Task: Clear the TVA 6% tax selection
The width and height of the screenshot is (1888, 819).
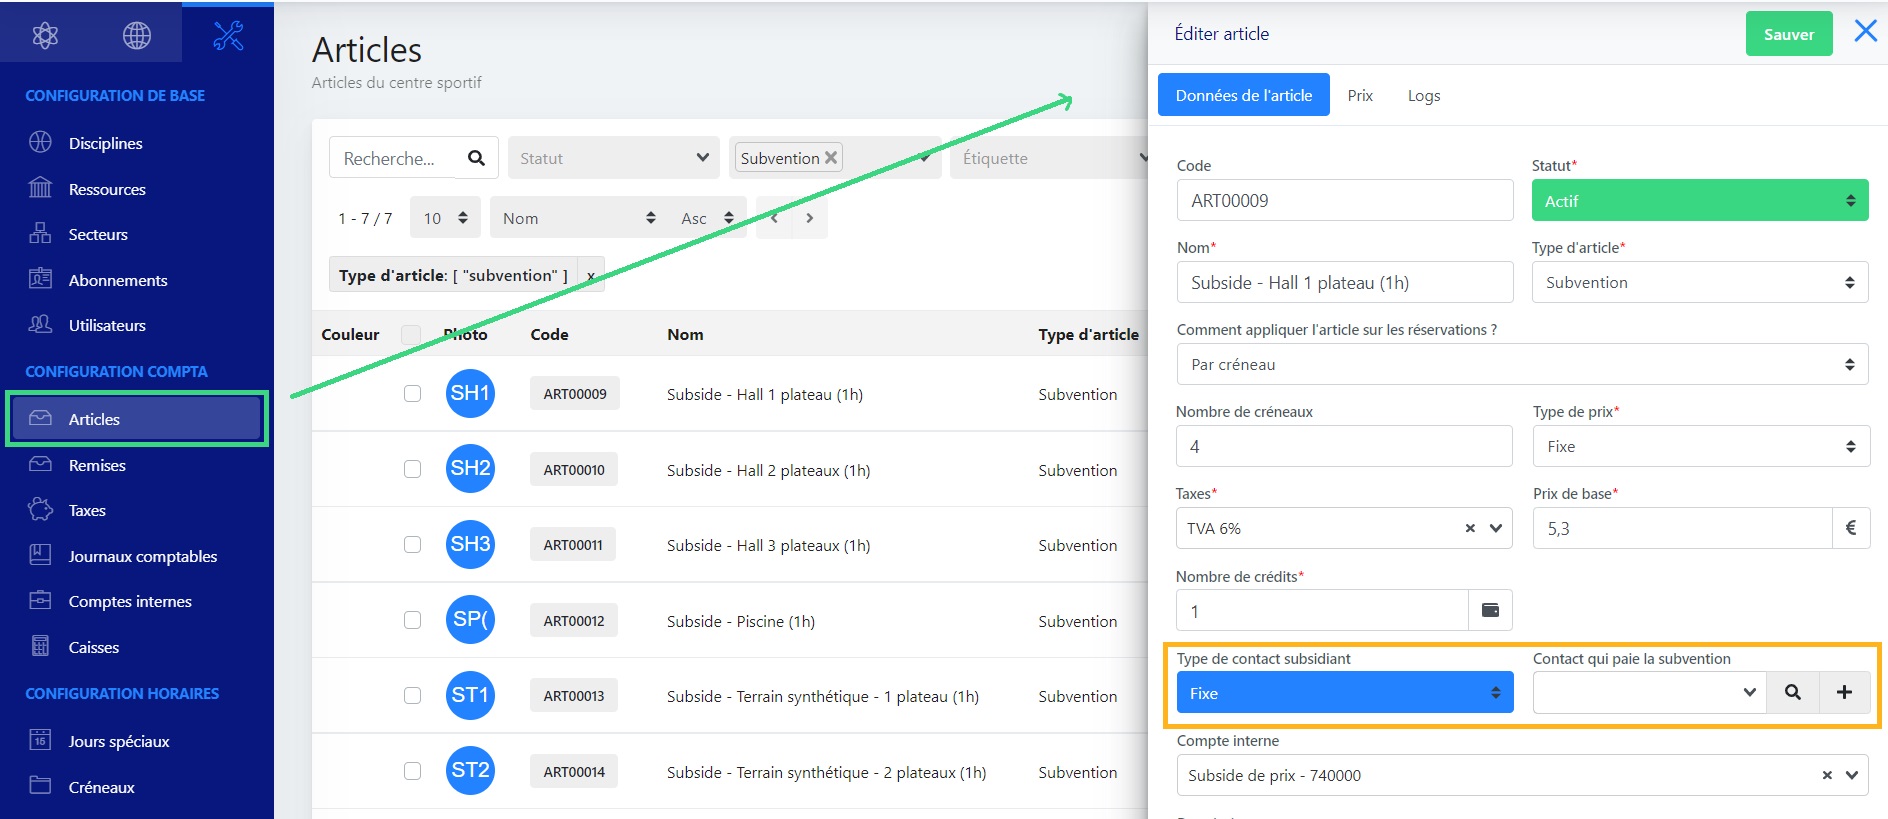Action: [1470, 528]
